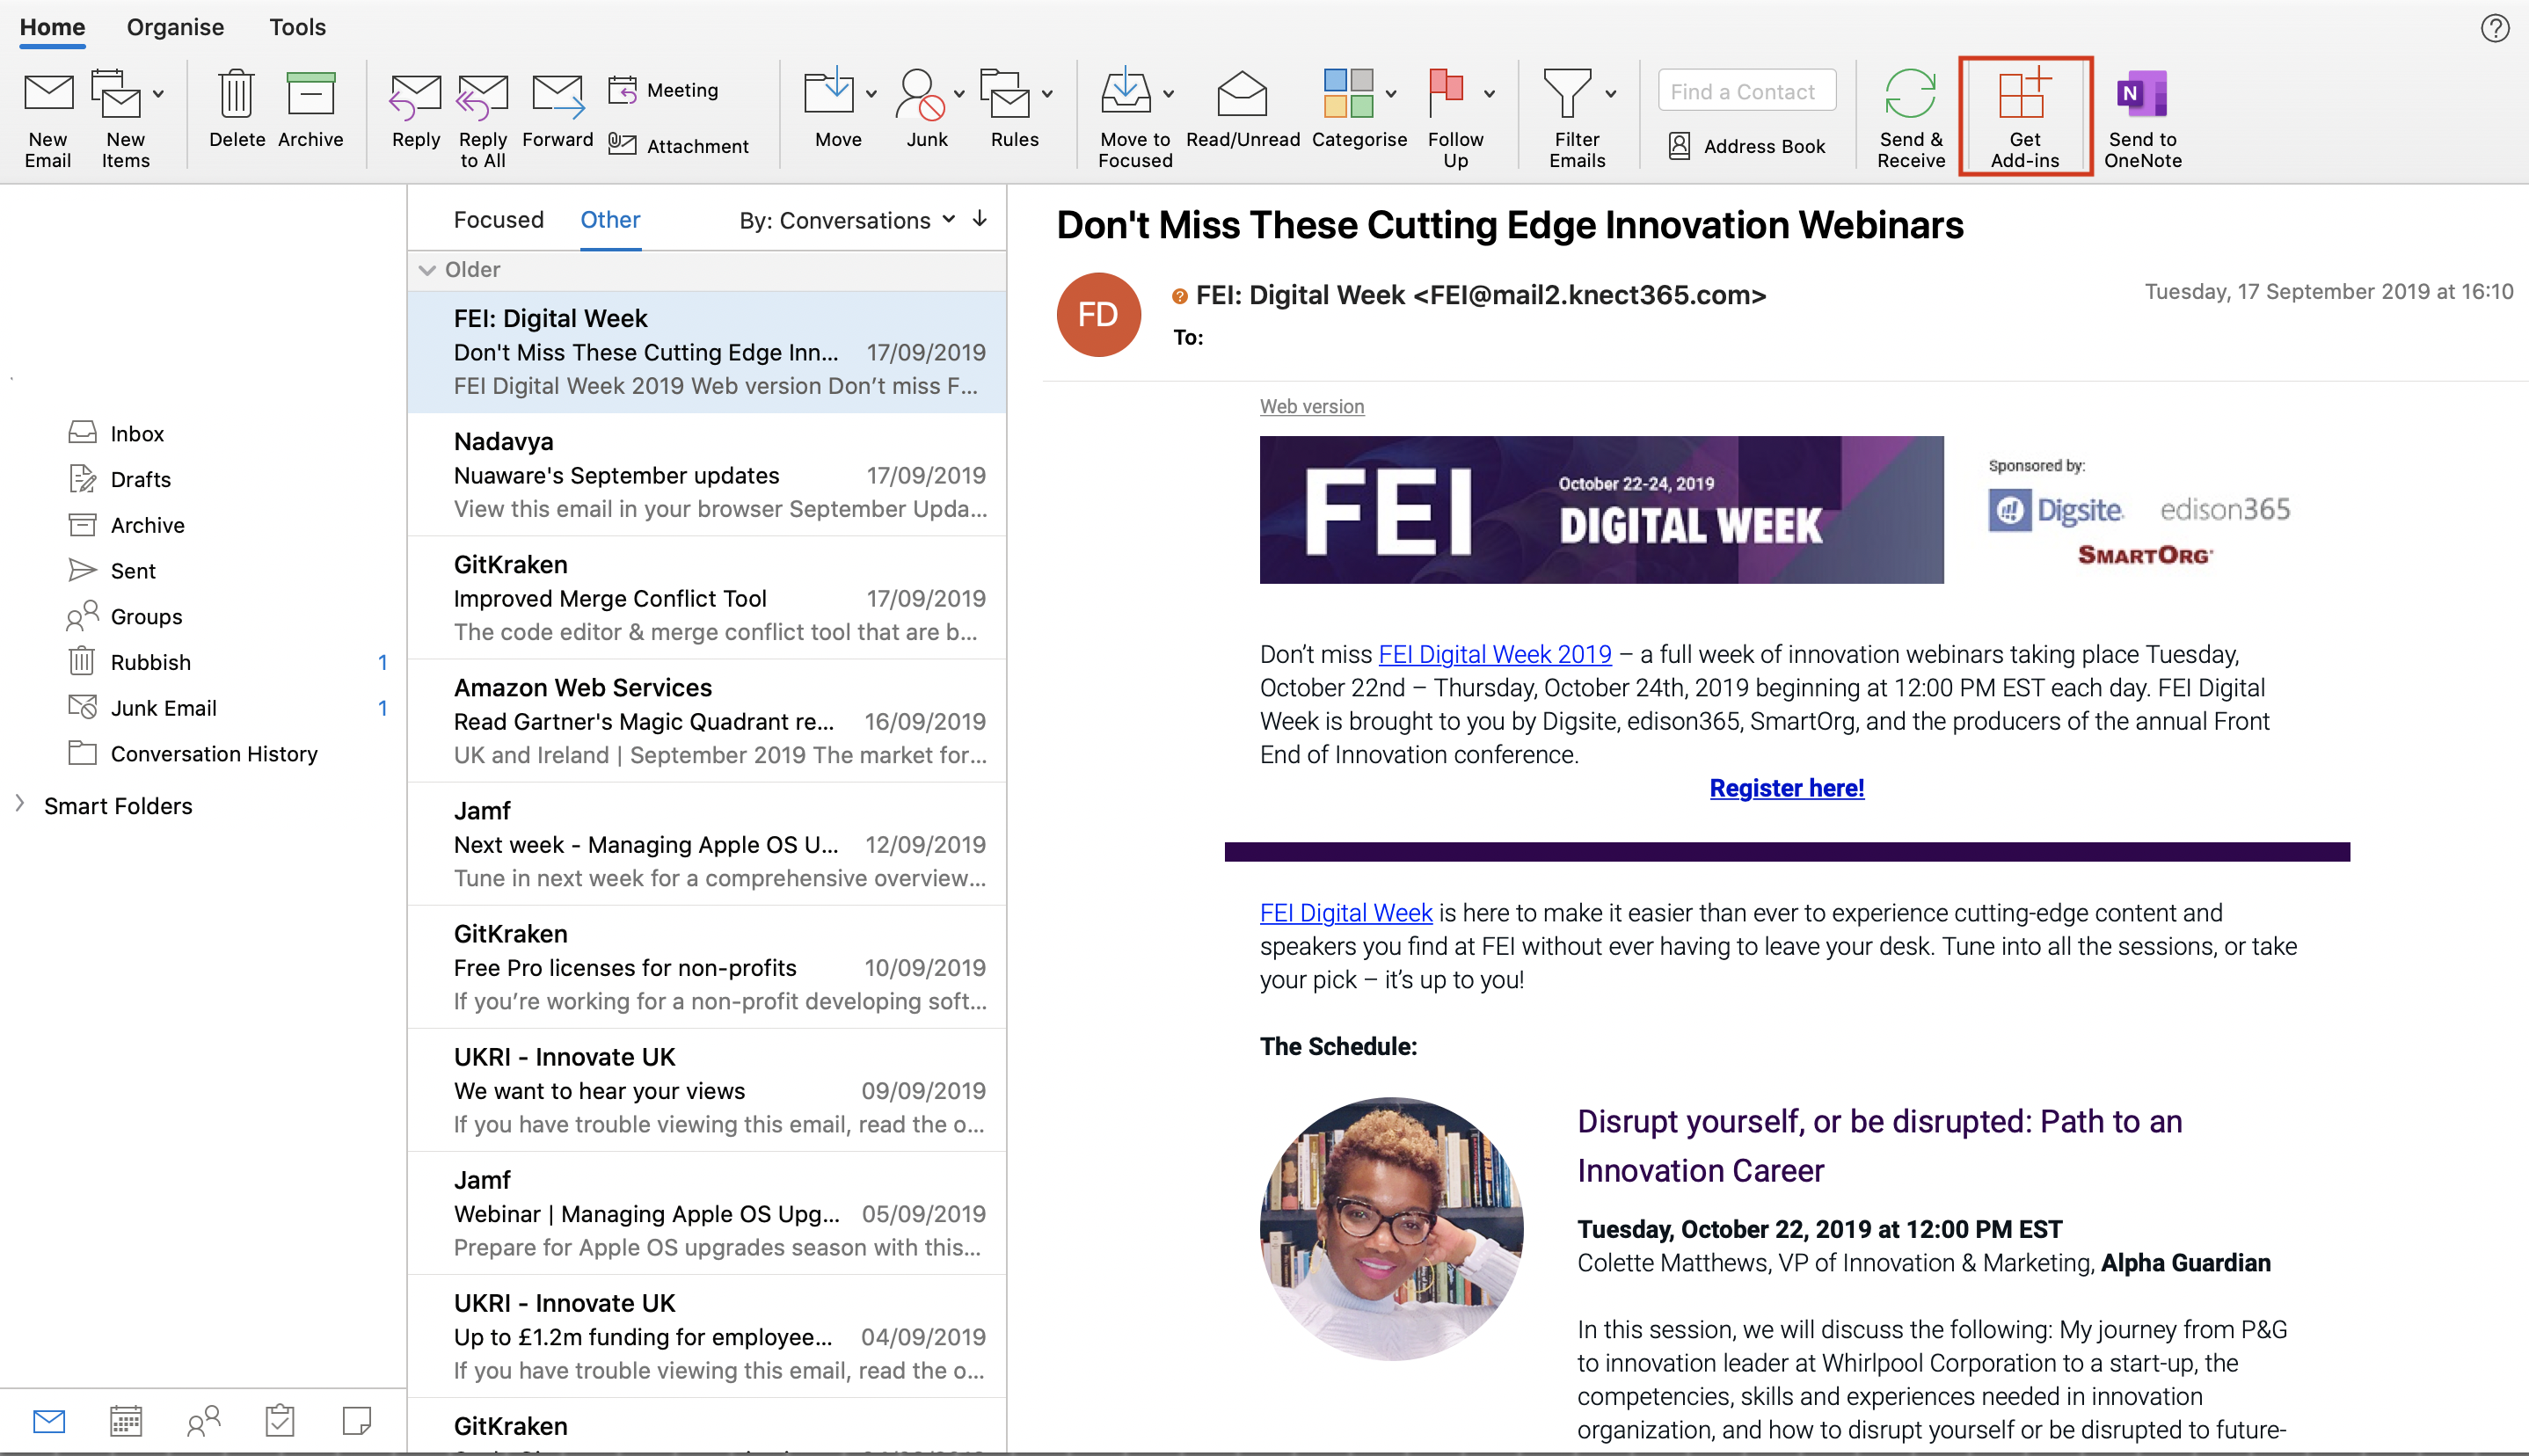Click Reply to All icon
This screenshot has width=2529, height=1456.
pos(482,95)
